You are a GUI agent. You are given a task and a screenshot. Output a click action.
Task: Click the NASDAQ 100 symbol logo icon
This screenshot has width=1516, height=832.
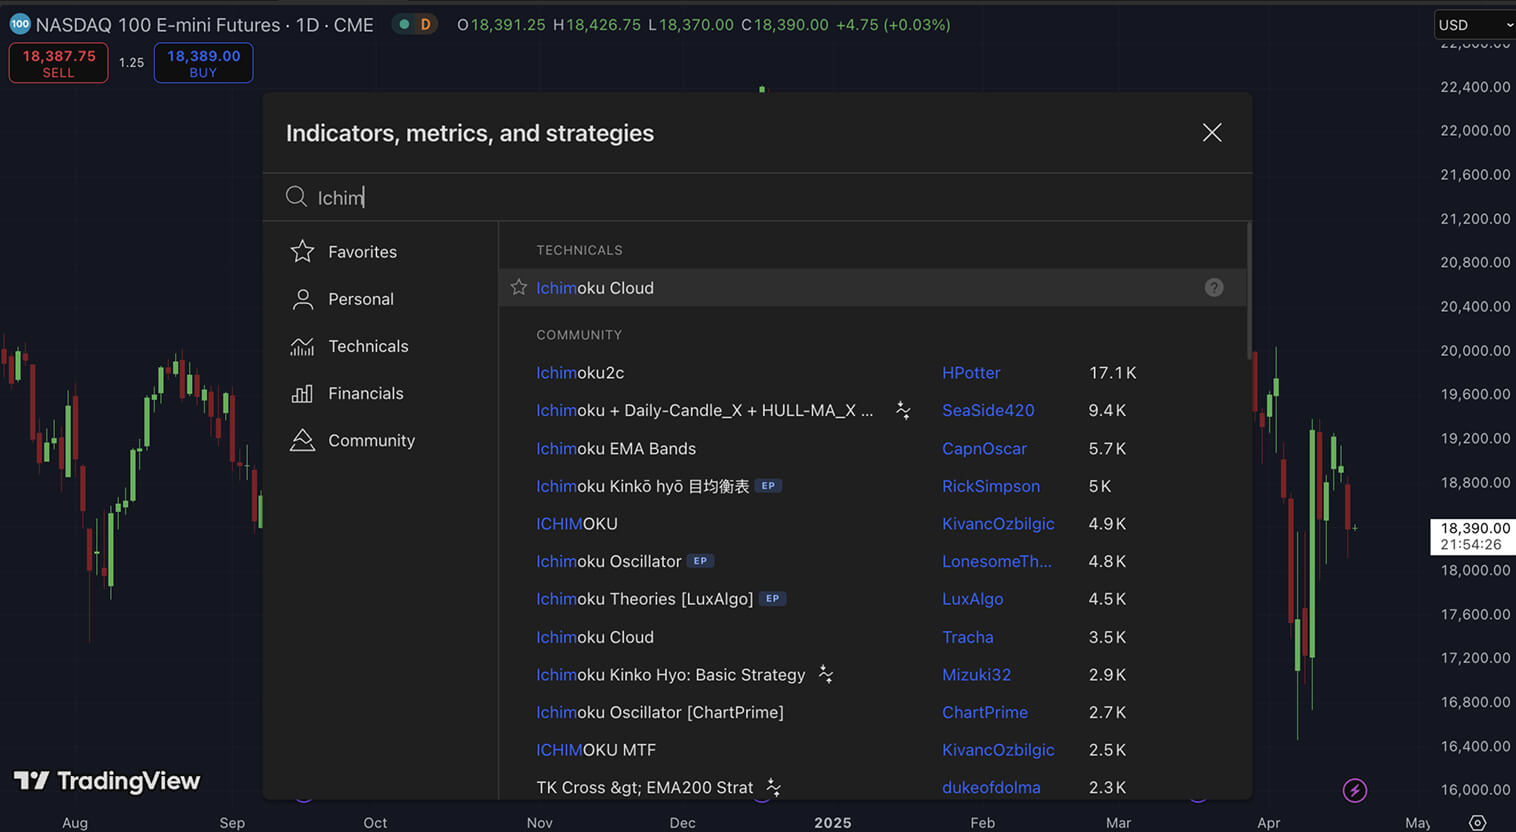20,24
